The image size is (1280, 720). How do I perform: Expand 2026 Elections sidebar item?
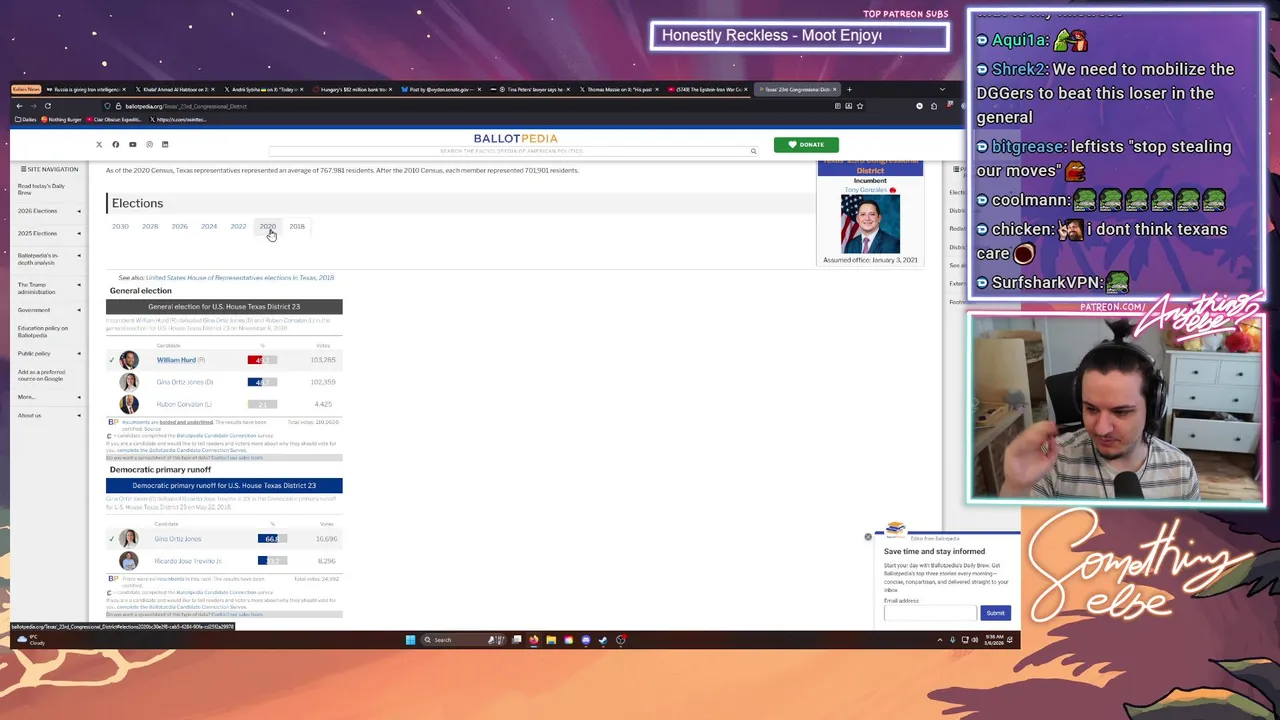coord(79,211)
